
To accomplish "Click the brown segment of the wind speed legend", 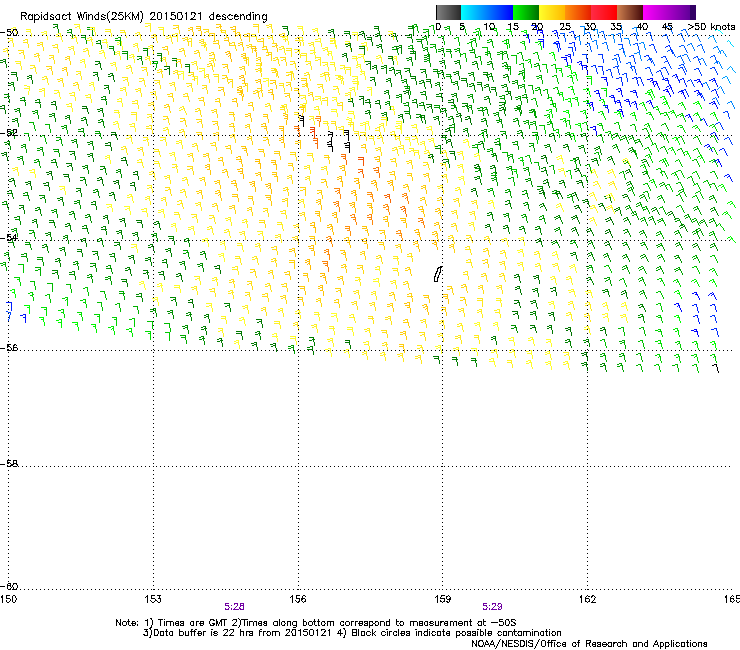I will (x=630, y=12).
